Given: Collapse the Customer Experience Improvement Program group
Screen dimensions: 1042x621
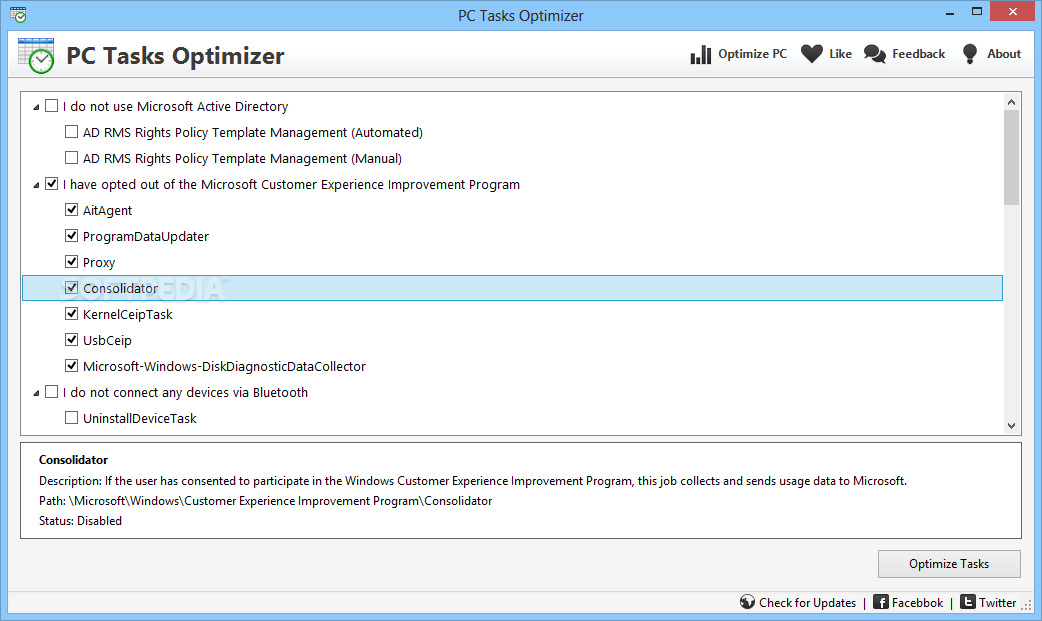Looking at the screenshot, I should point(36,185).
